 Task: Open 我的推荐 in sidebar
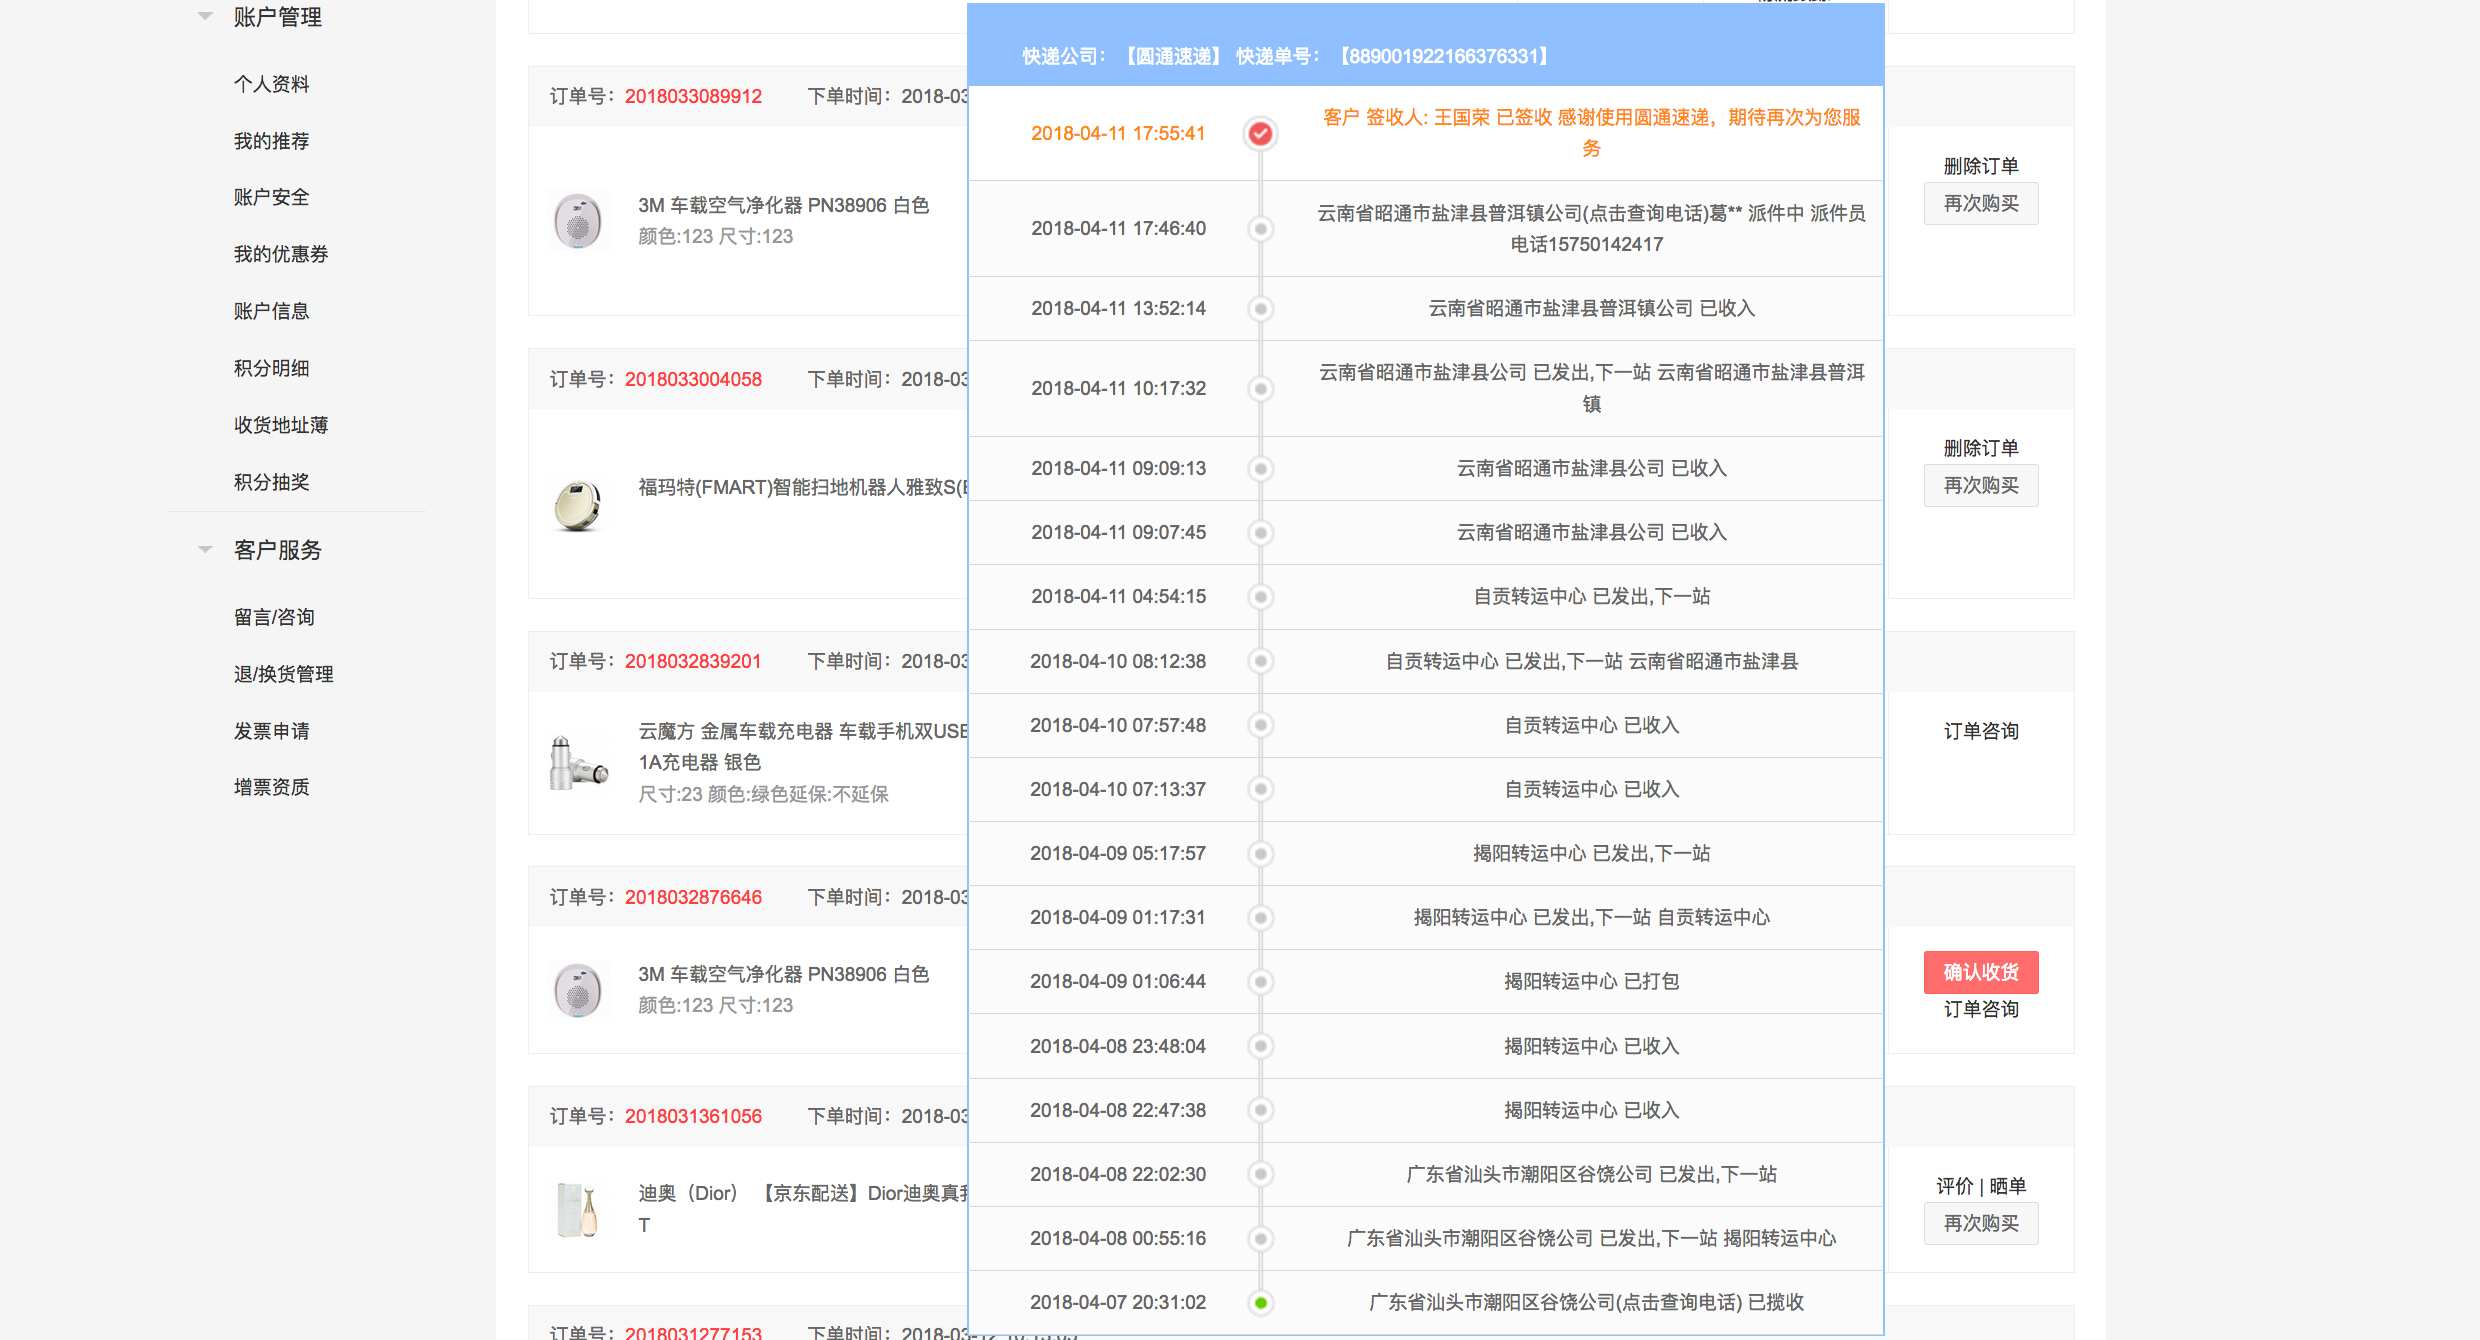point(272,141)
